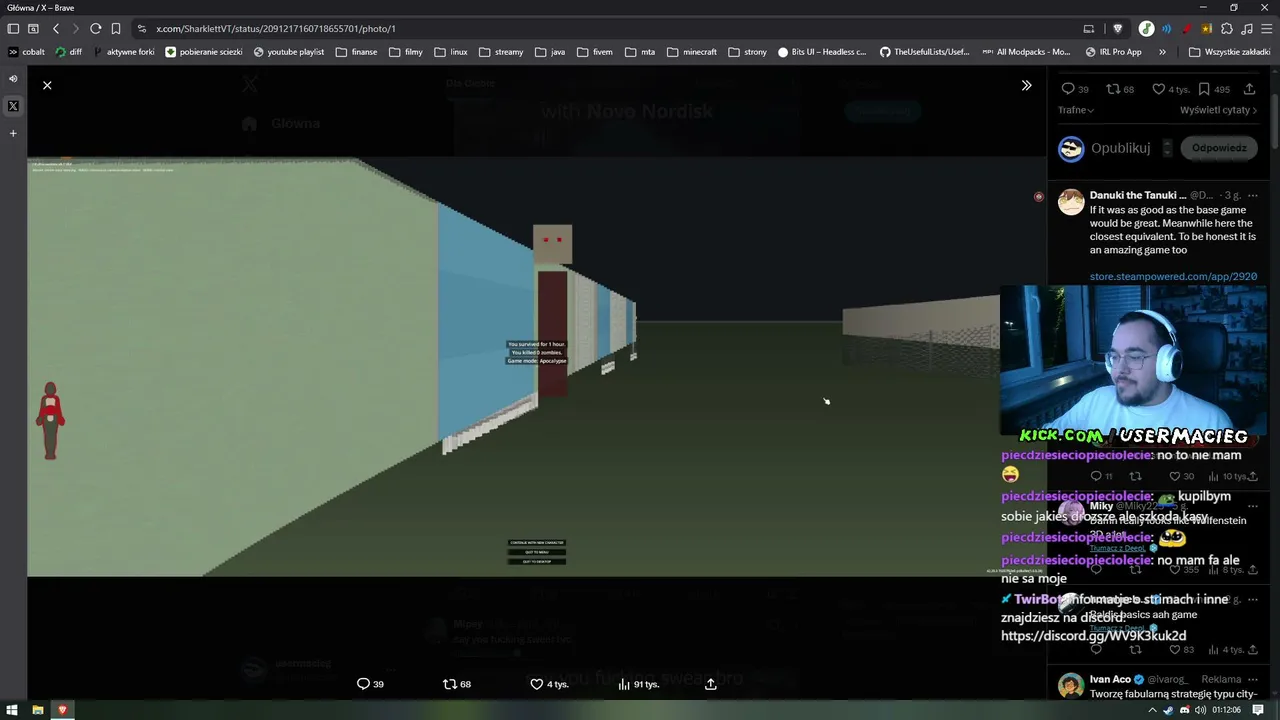
Task: Open the youtube playlist bookmark
Action: pyautogui.click(x=289, y=52)
